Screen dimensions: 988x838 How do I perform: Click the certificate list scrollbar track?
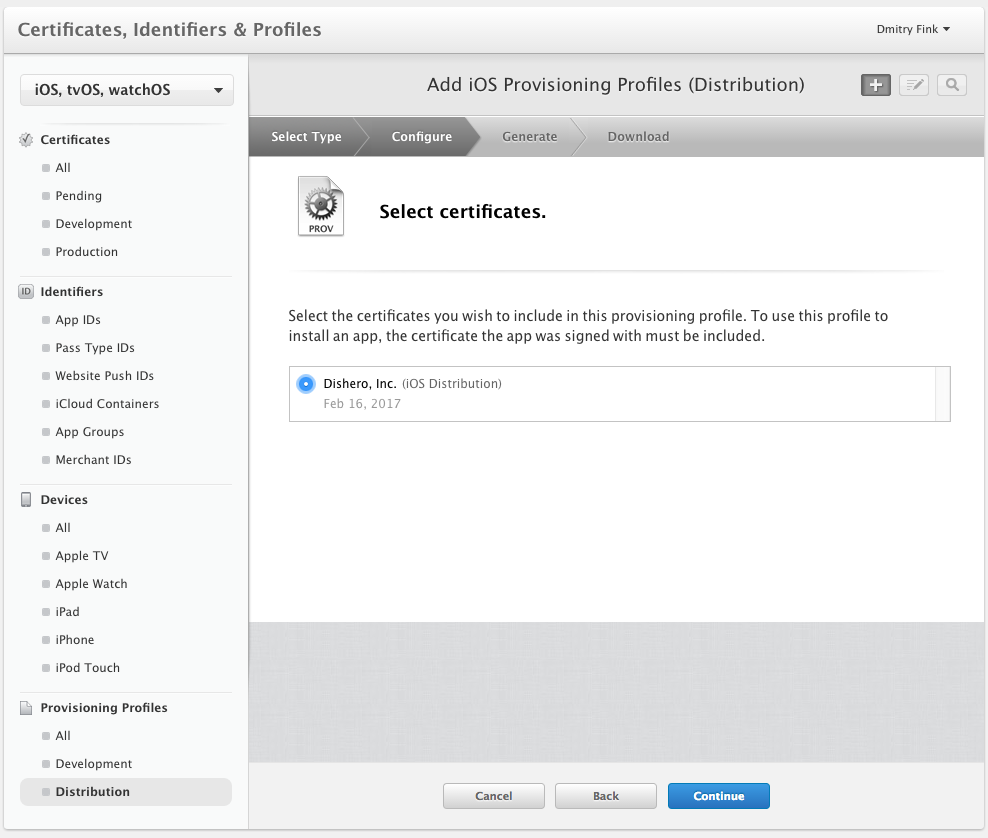coord(942,394)
